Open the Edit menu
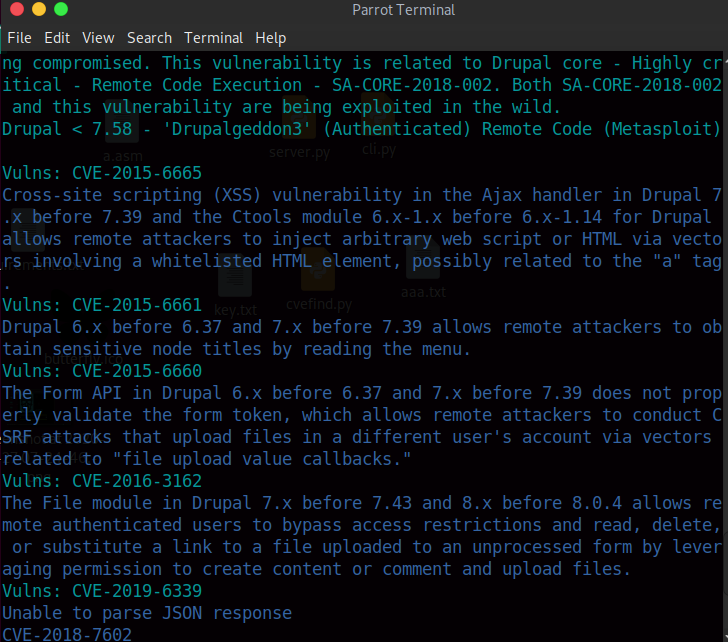The height and width of the screenshot is (642, 728). click(x=57, y=38)
